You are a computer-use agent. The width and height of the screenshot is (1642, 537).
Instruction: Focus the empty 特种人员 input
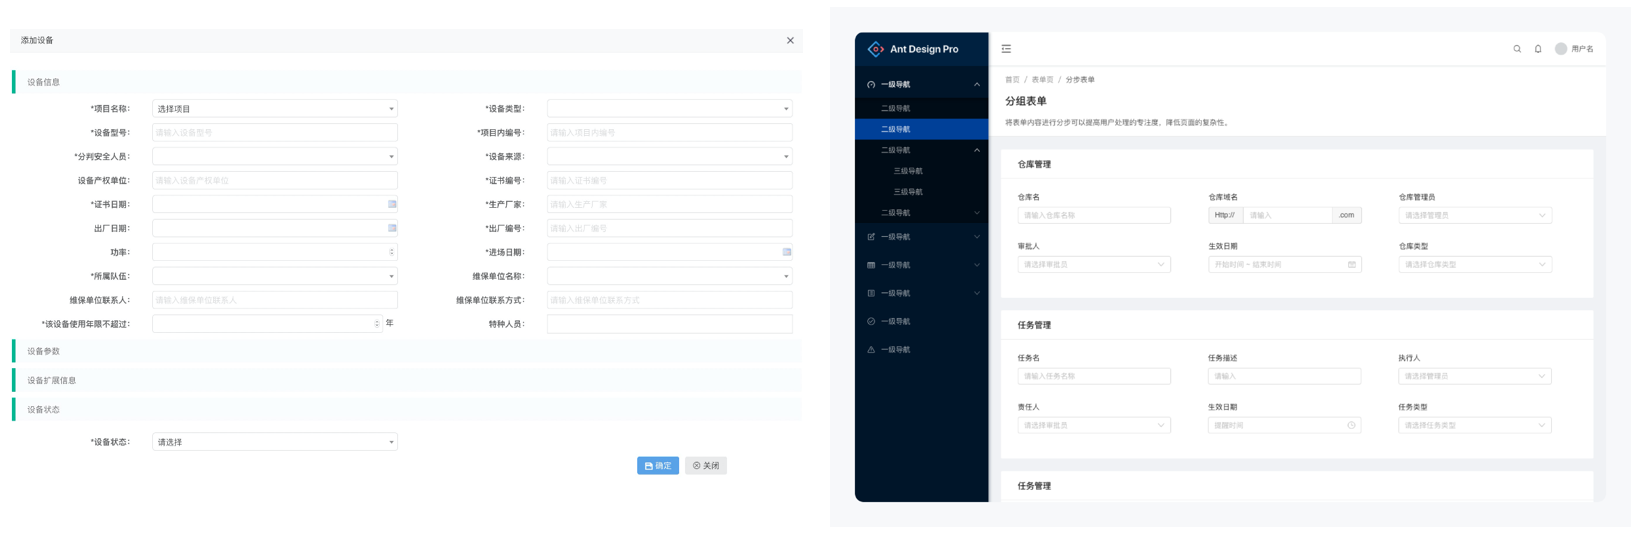coord(670,324)
